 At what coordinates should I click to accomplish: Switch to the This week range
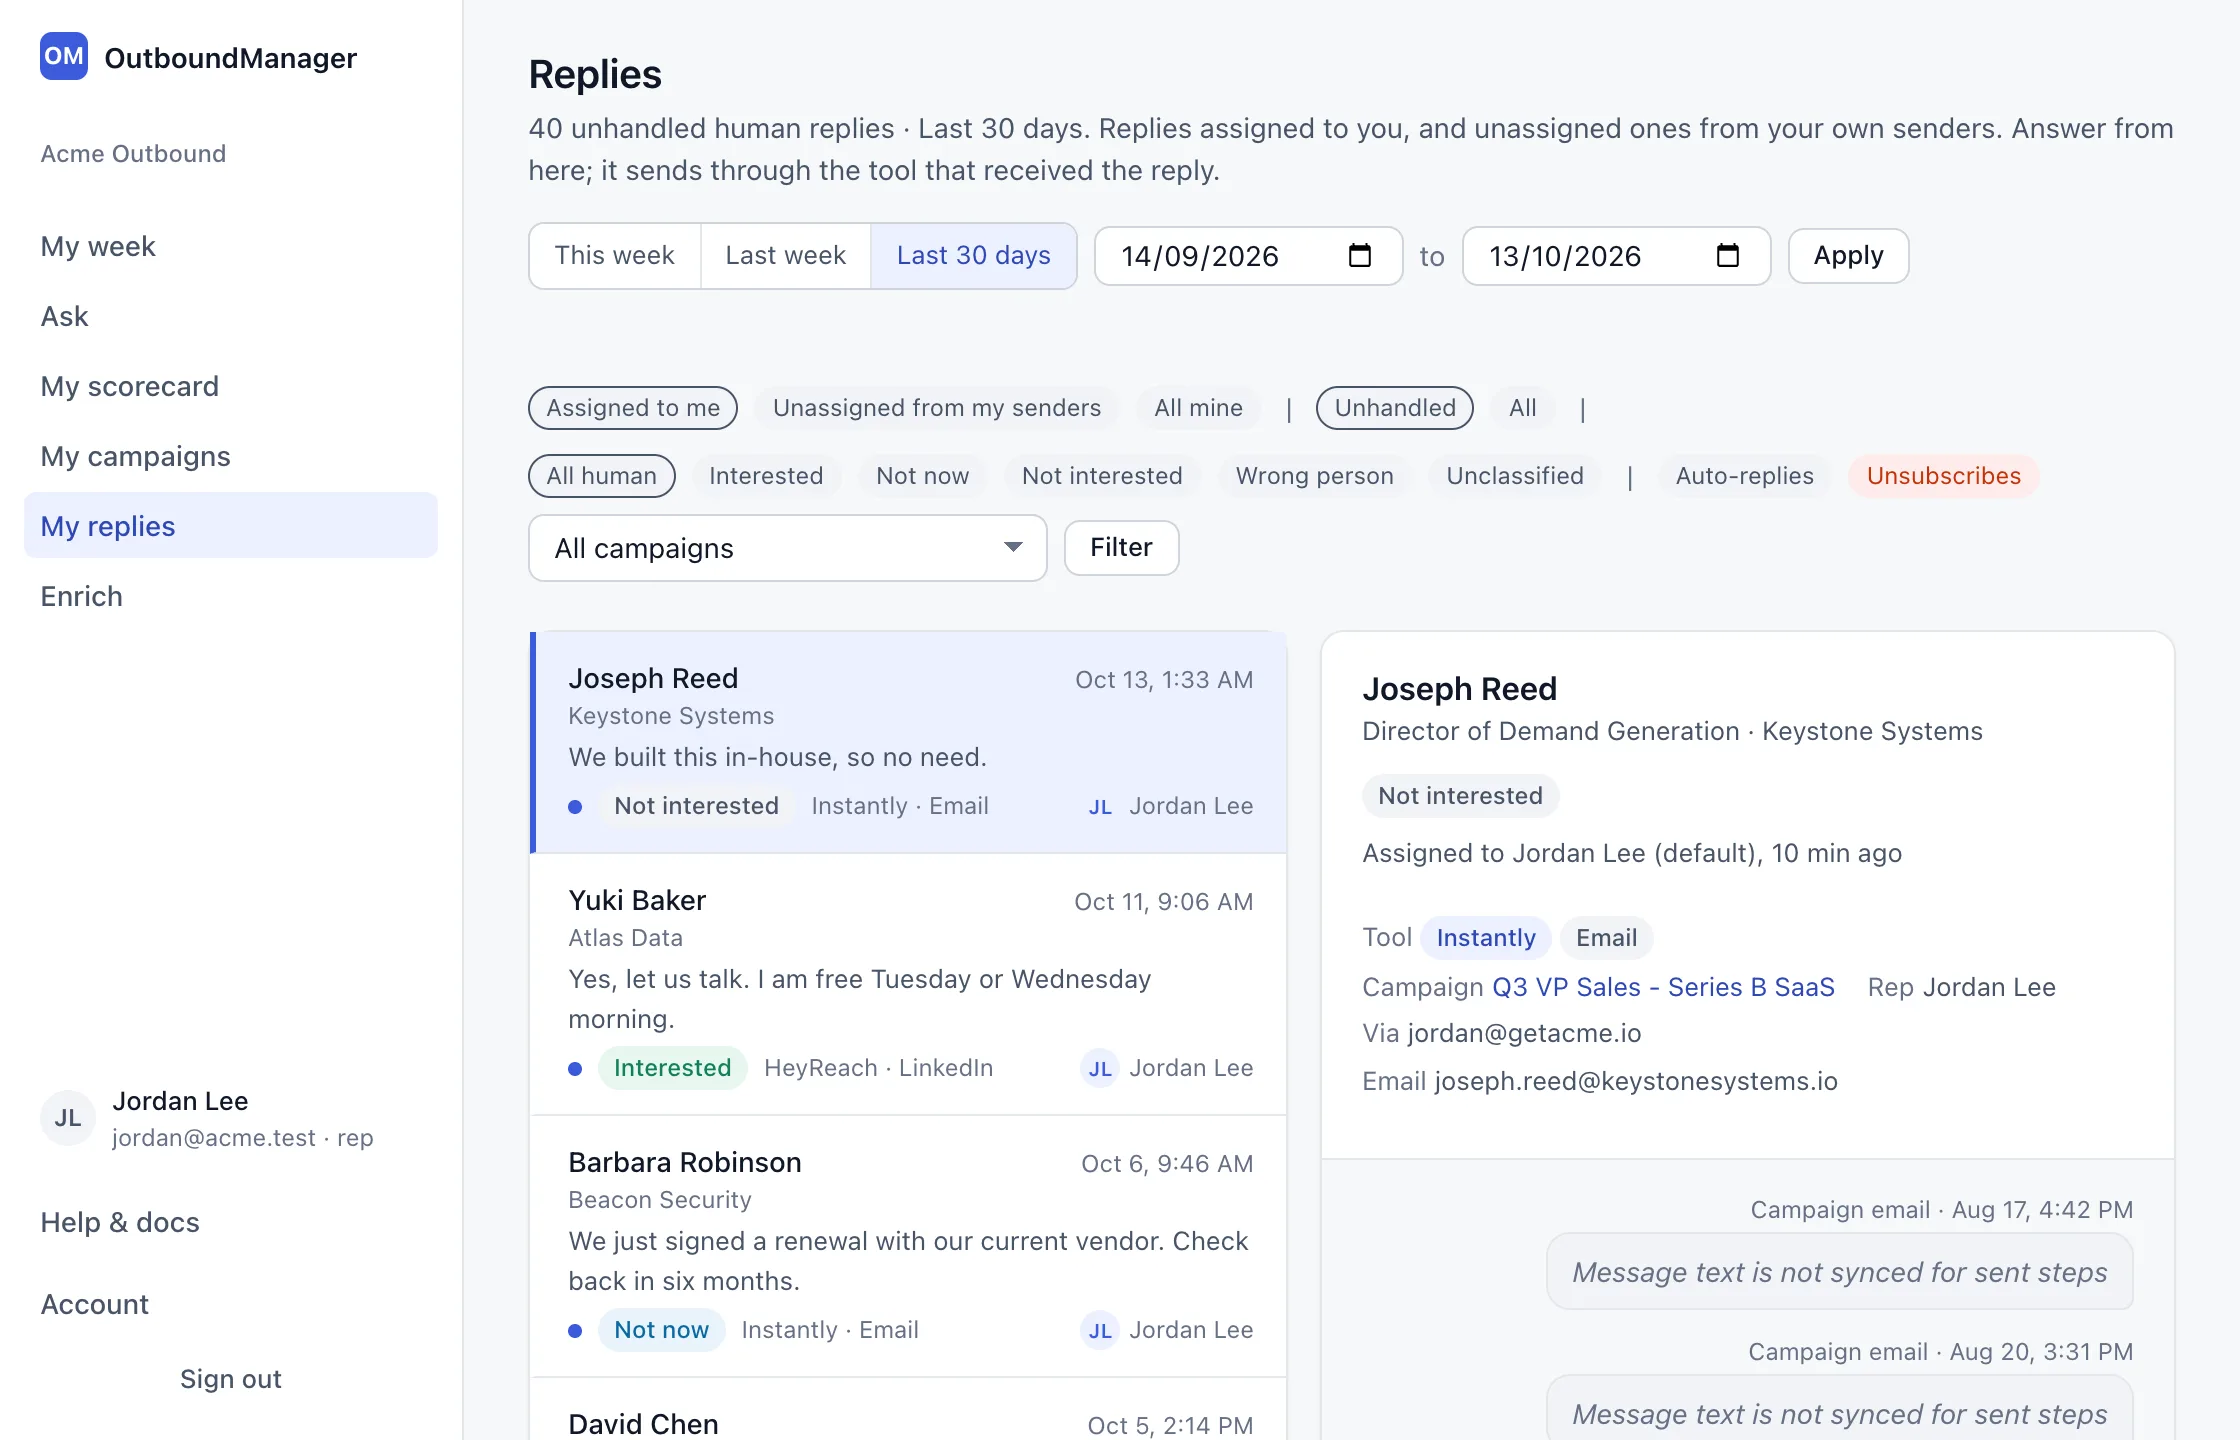point(615,256)
